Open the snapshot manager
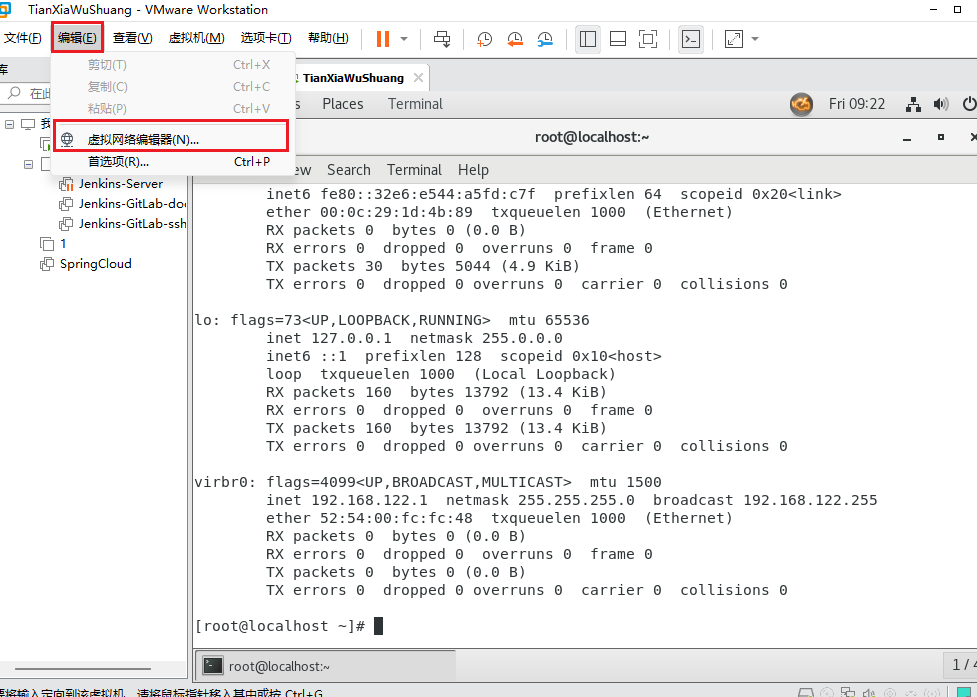The image size is (977, 697). click(545, 39)
